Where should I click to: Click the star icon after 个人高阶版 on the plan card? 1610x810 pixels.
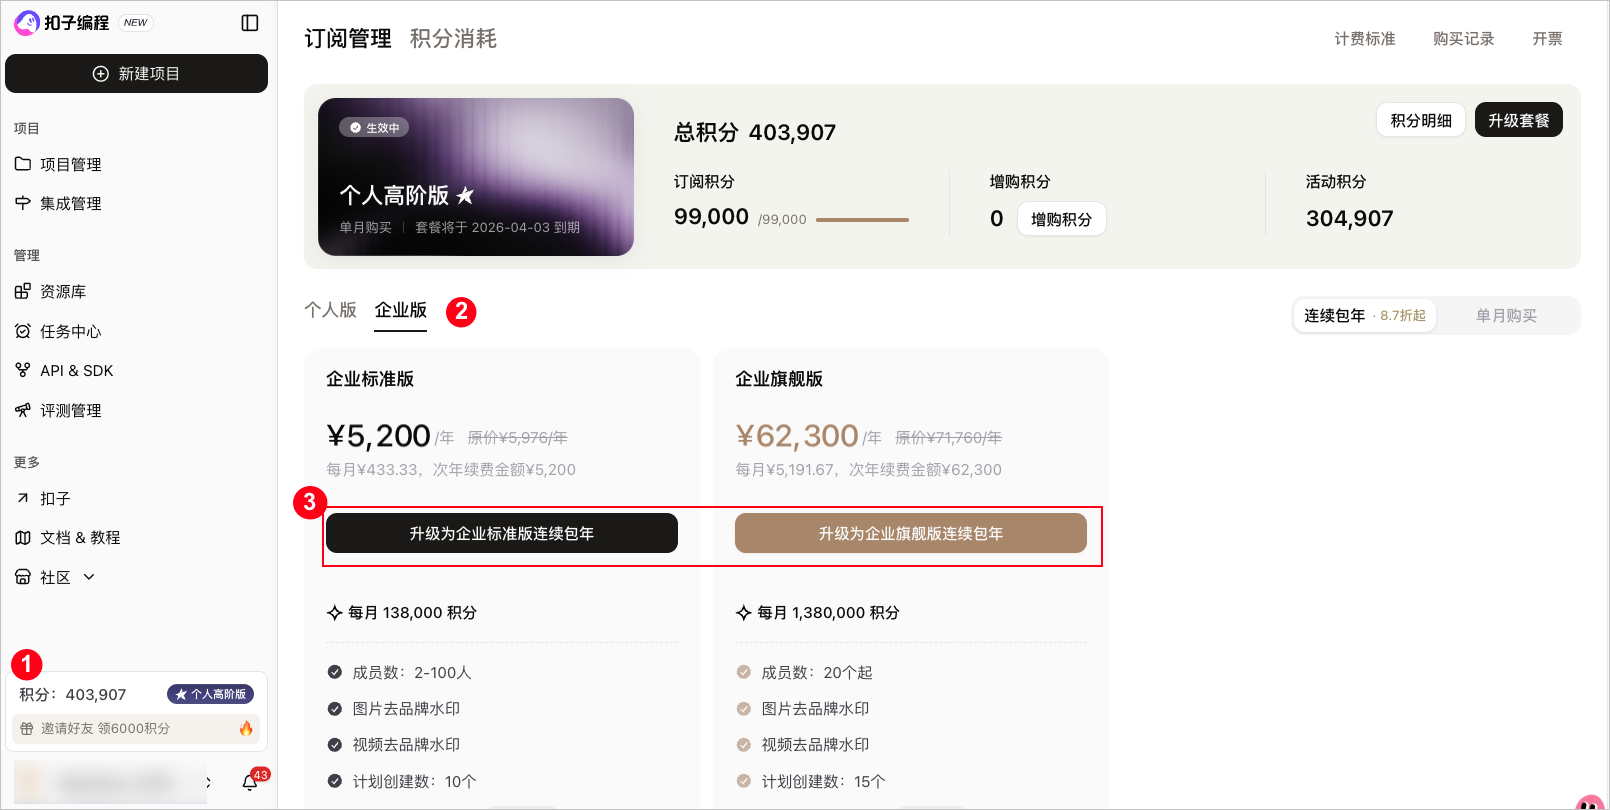(x=465, y=195)
